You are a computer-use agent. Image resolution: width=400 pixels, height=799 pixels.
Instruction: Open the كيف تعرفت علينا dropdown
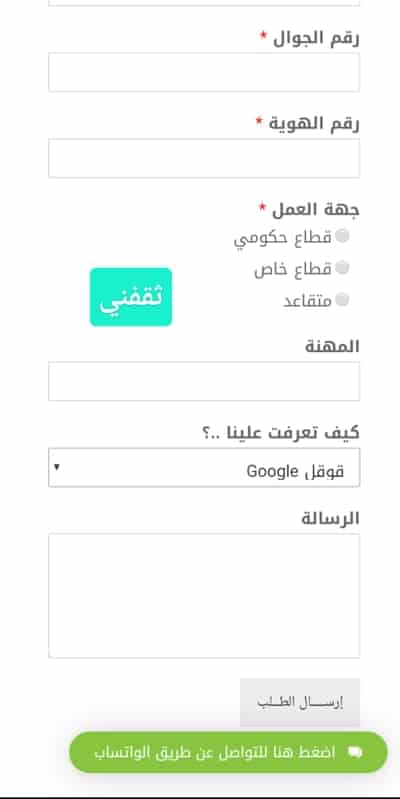tap(204, 468)
